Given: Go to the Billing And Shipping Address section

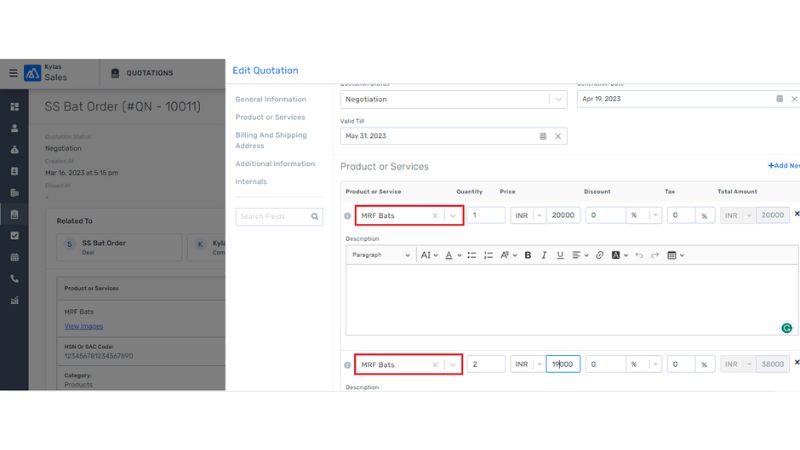Looking at the screenshot, I should 271,140.
